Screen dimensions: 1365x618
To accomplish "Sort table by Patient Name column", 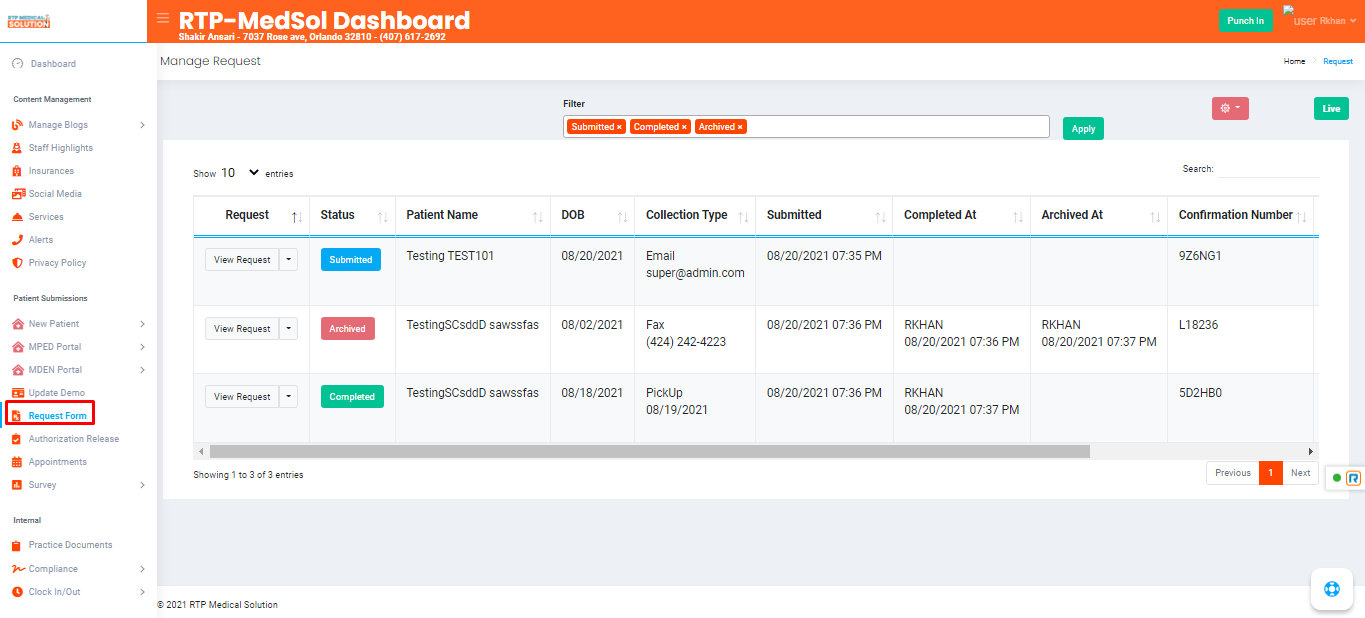I will [473, 215].
